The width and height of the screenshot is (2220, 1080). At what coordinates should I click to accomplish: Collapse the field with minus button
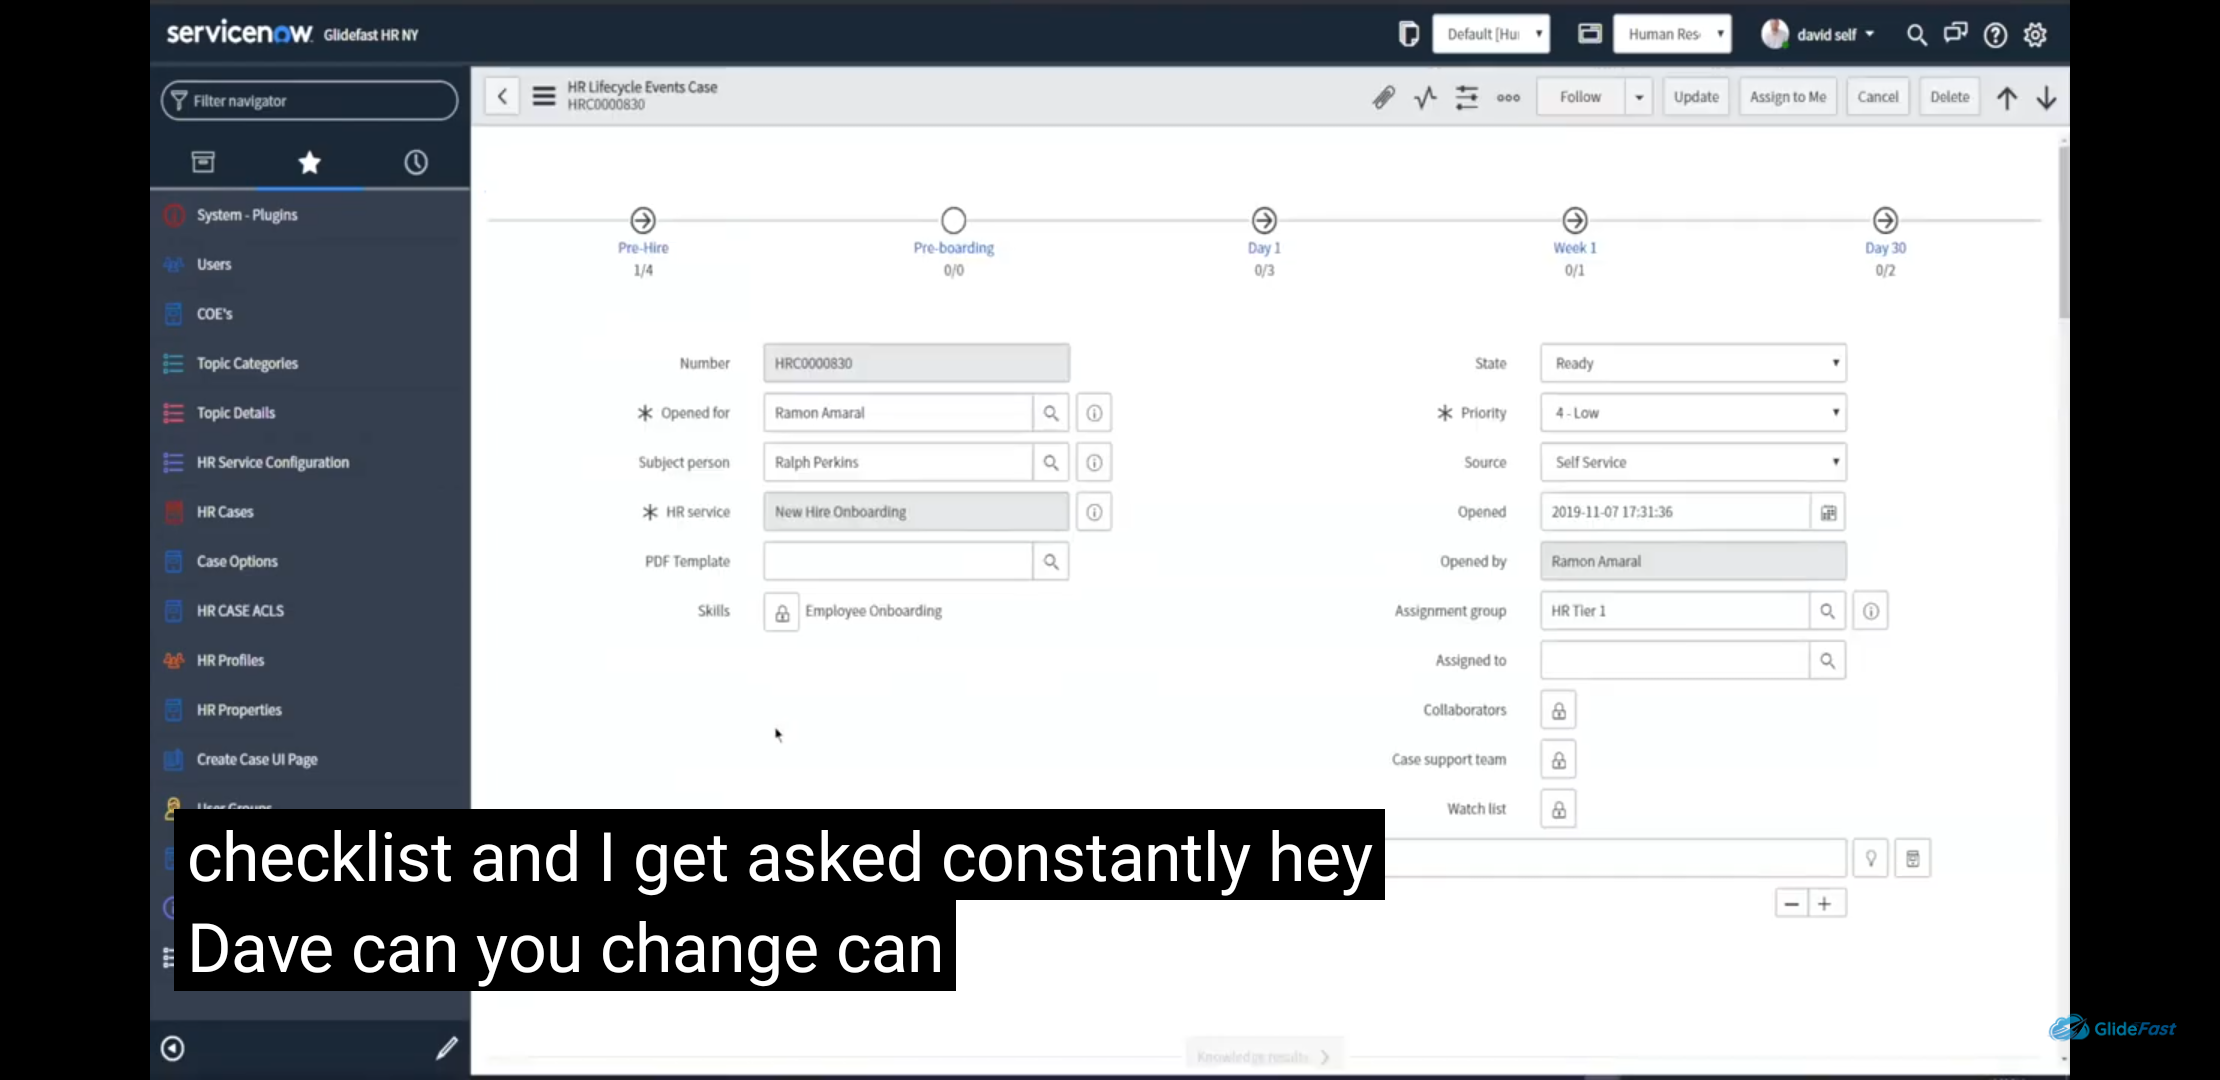[1792, 904]
